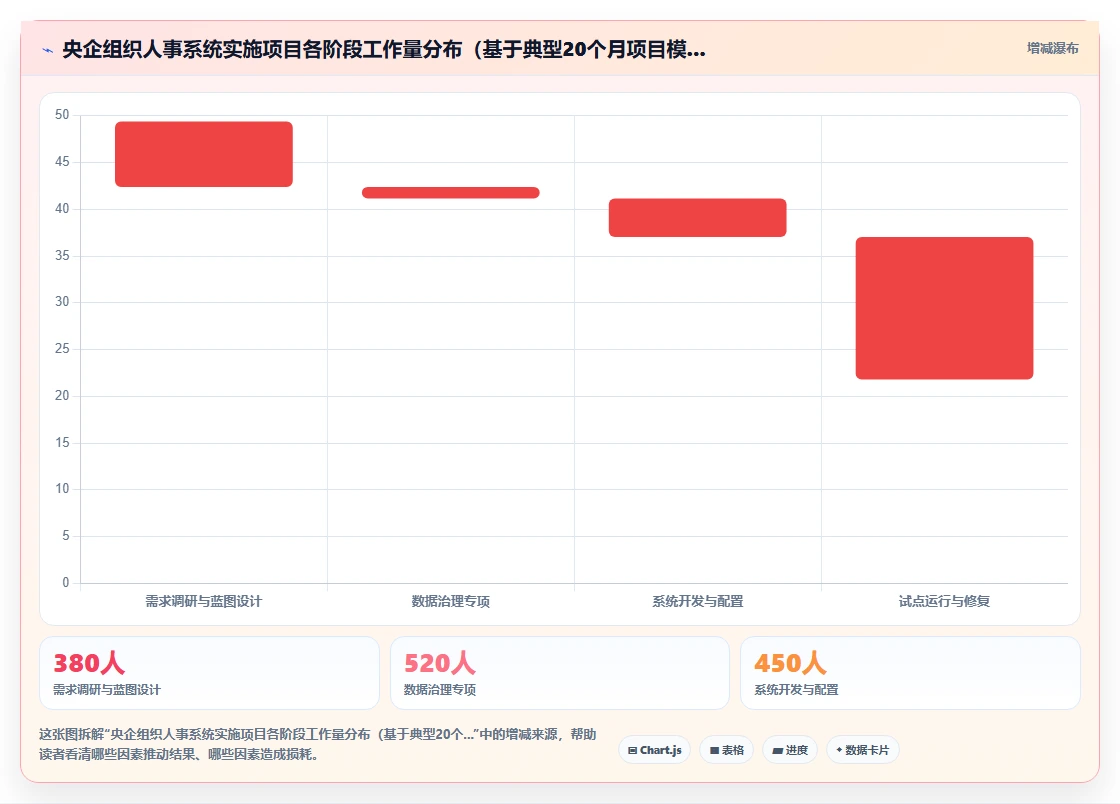Click the y-axis value 30

tap(62, 302)
